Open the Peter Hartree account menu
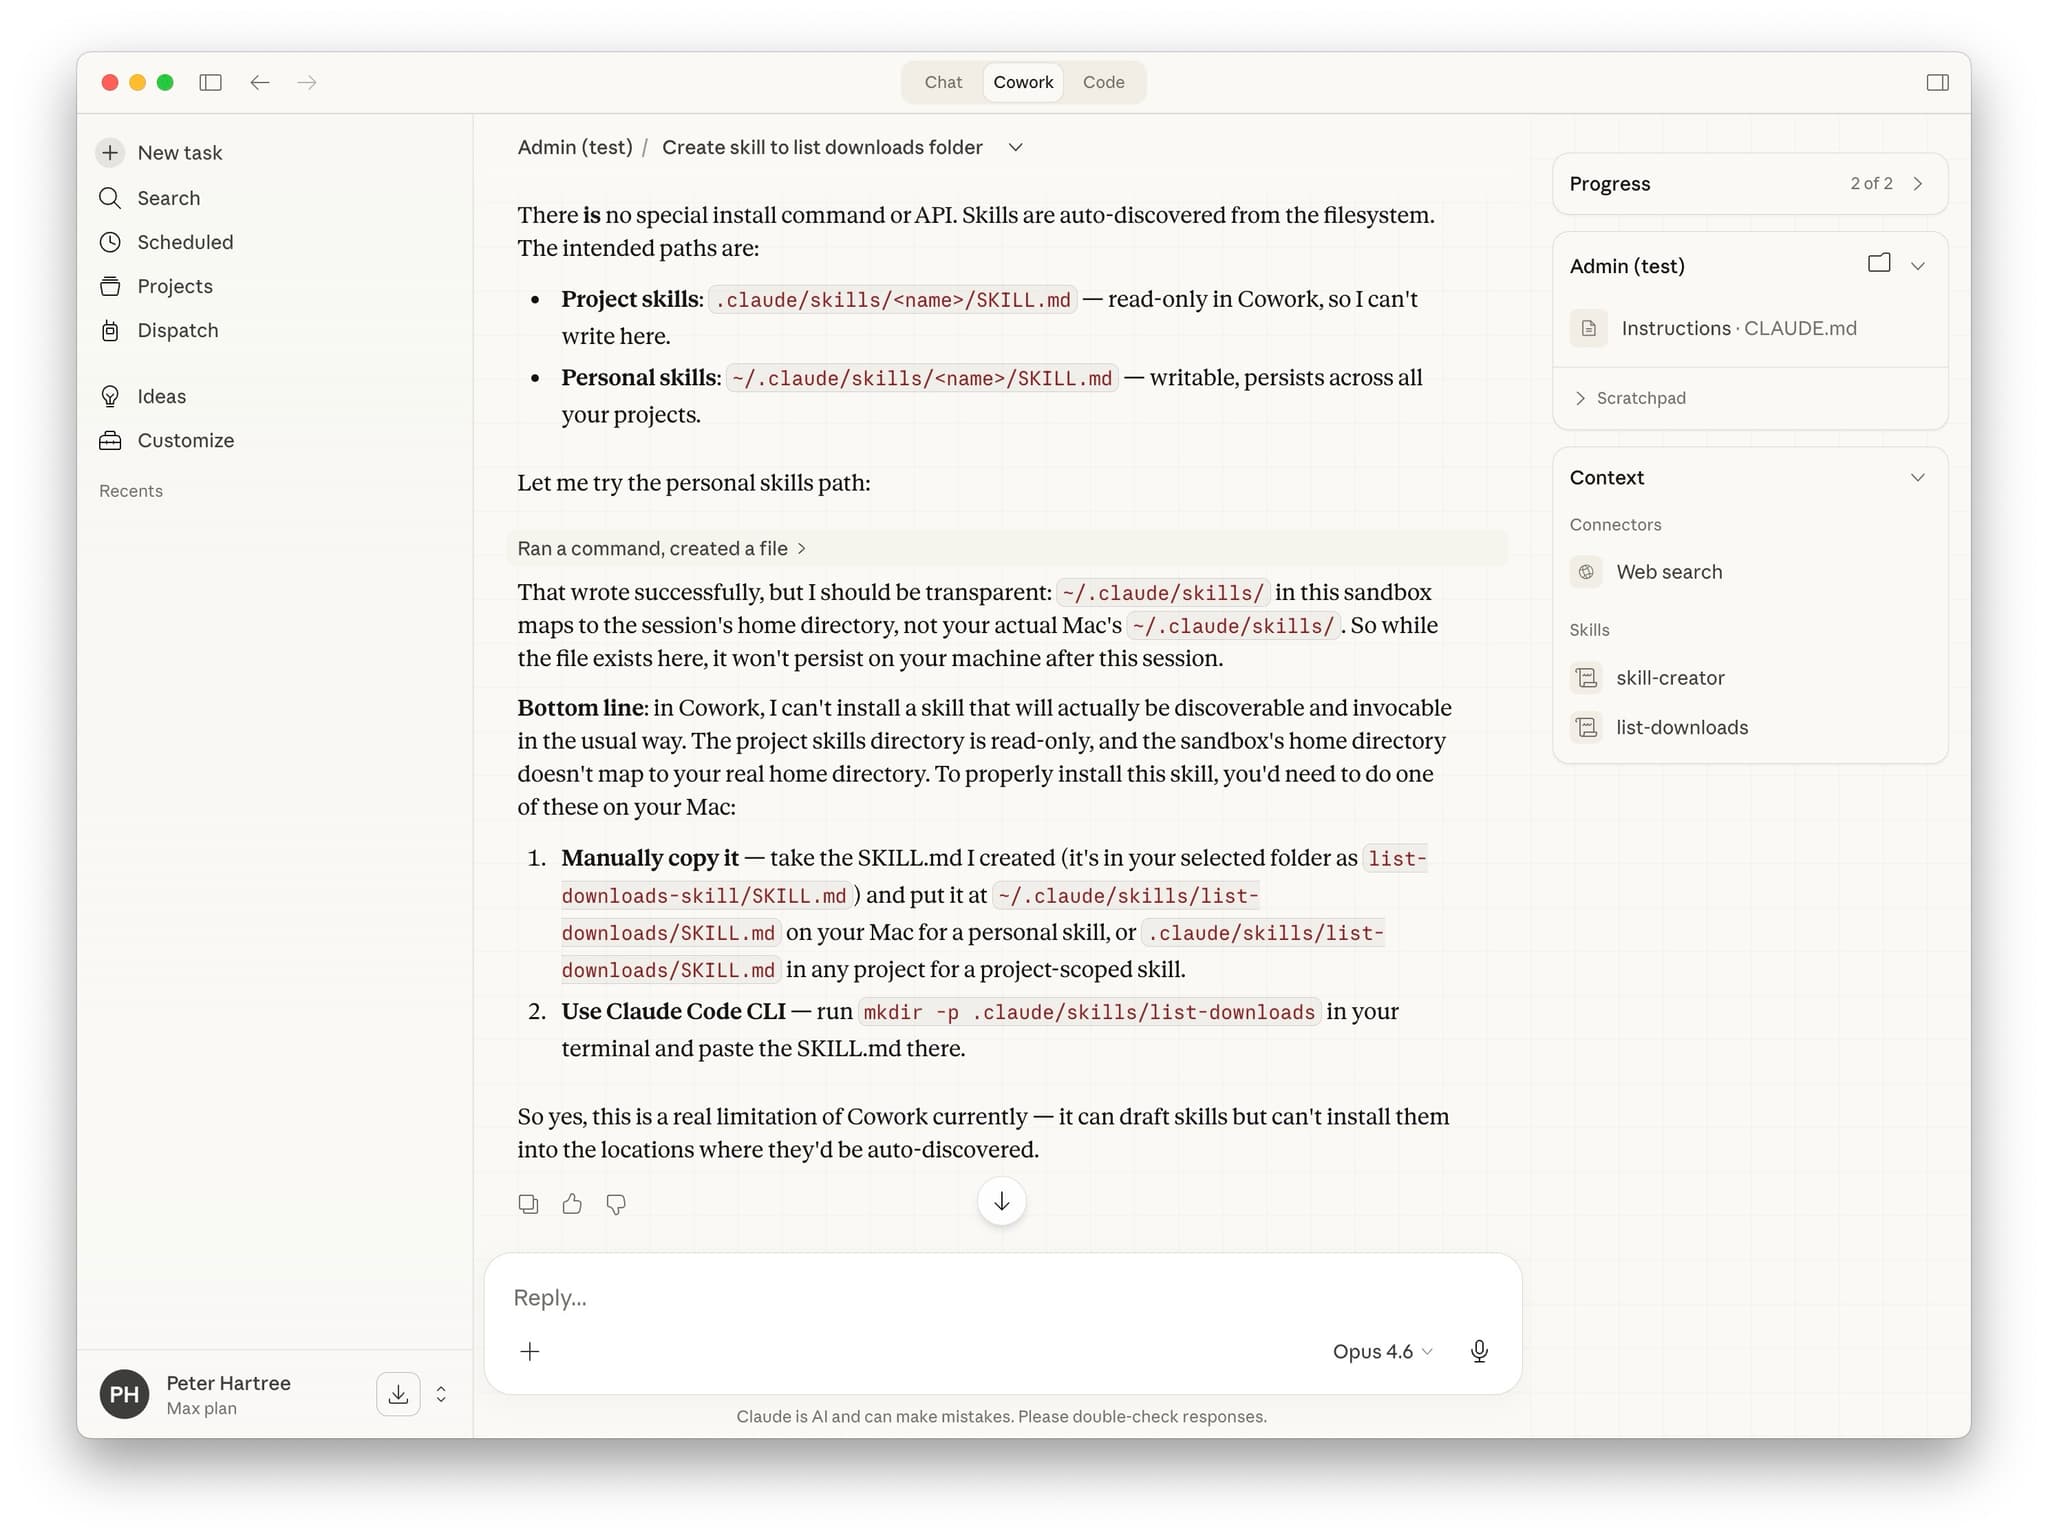Viewport: 2048px width, 1540px height. 228,1383
